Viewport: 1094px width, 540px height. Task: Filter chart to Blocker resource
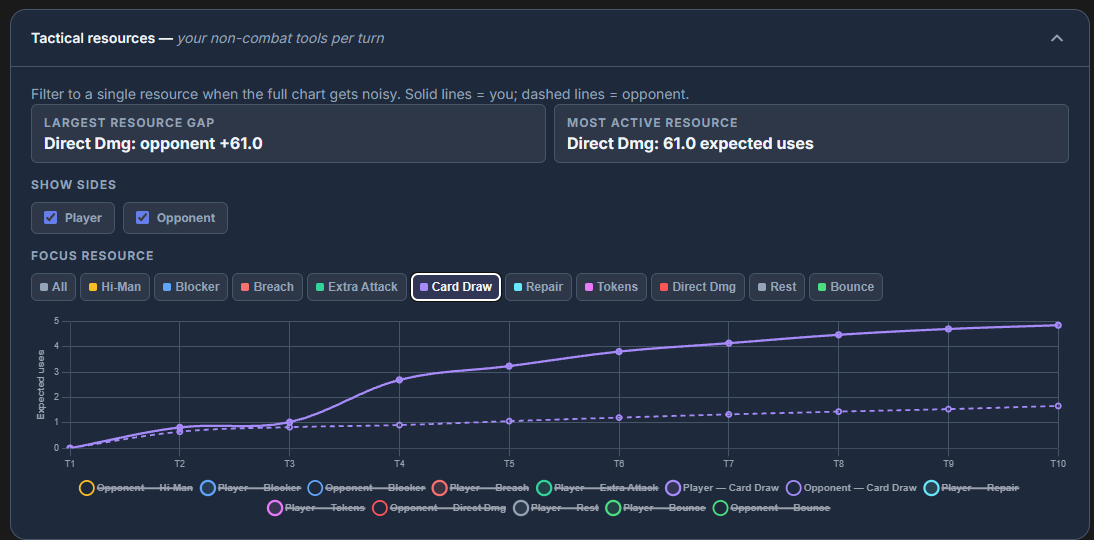pos(190,287)
